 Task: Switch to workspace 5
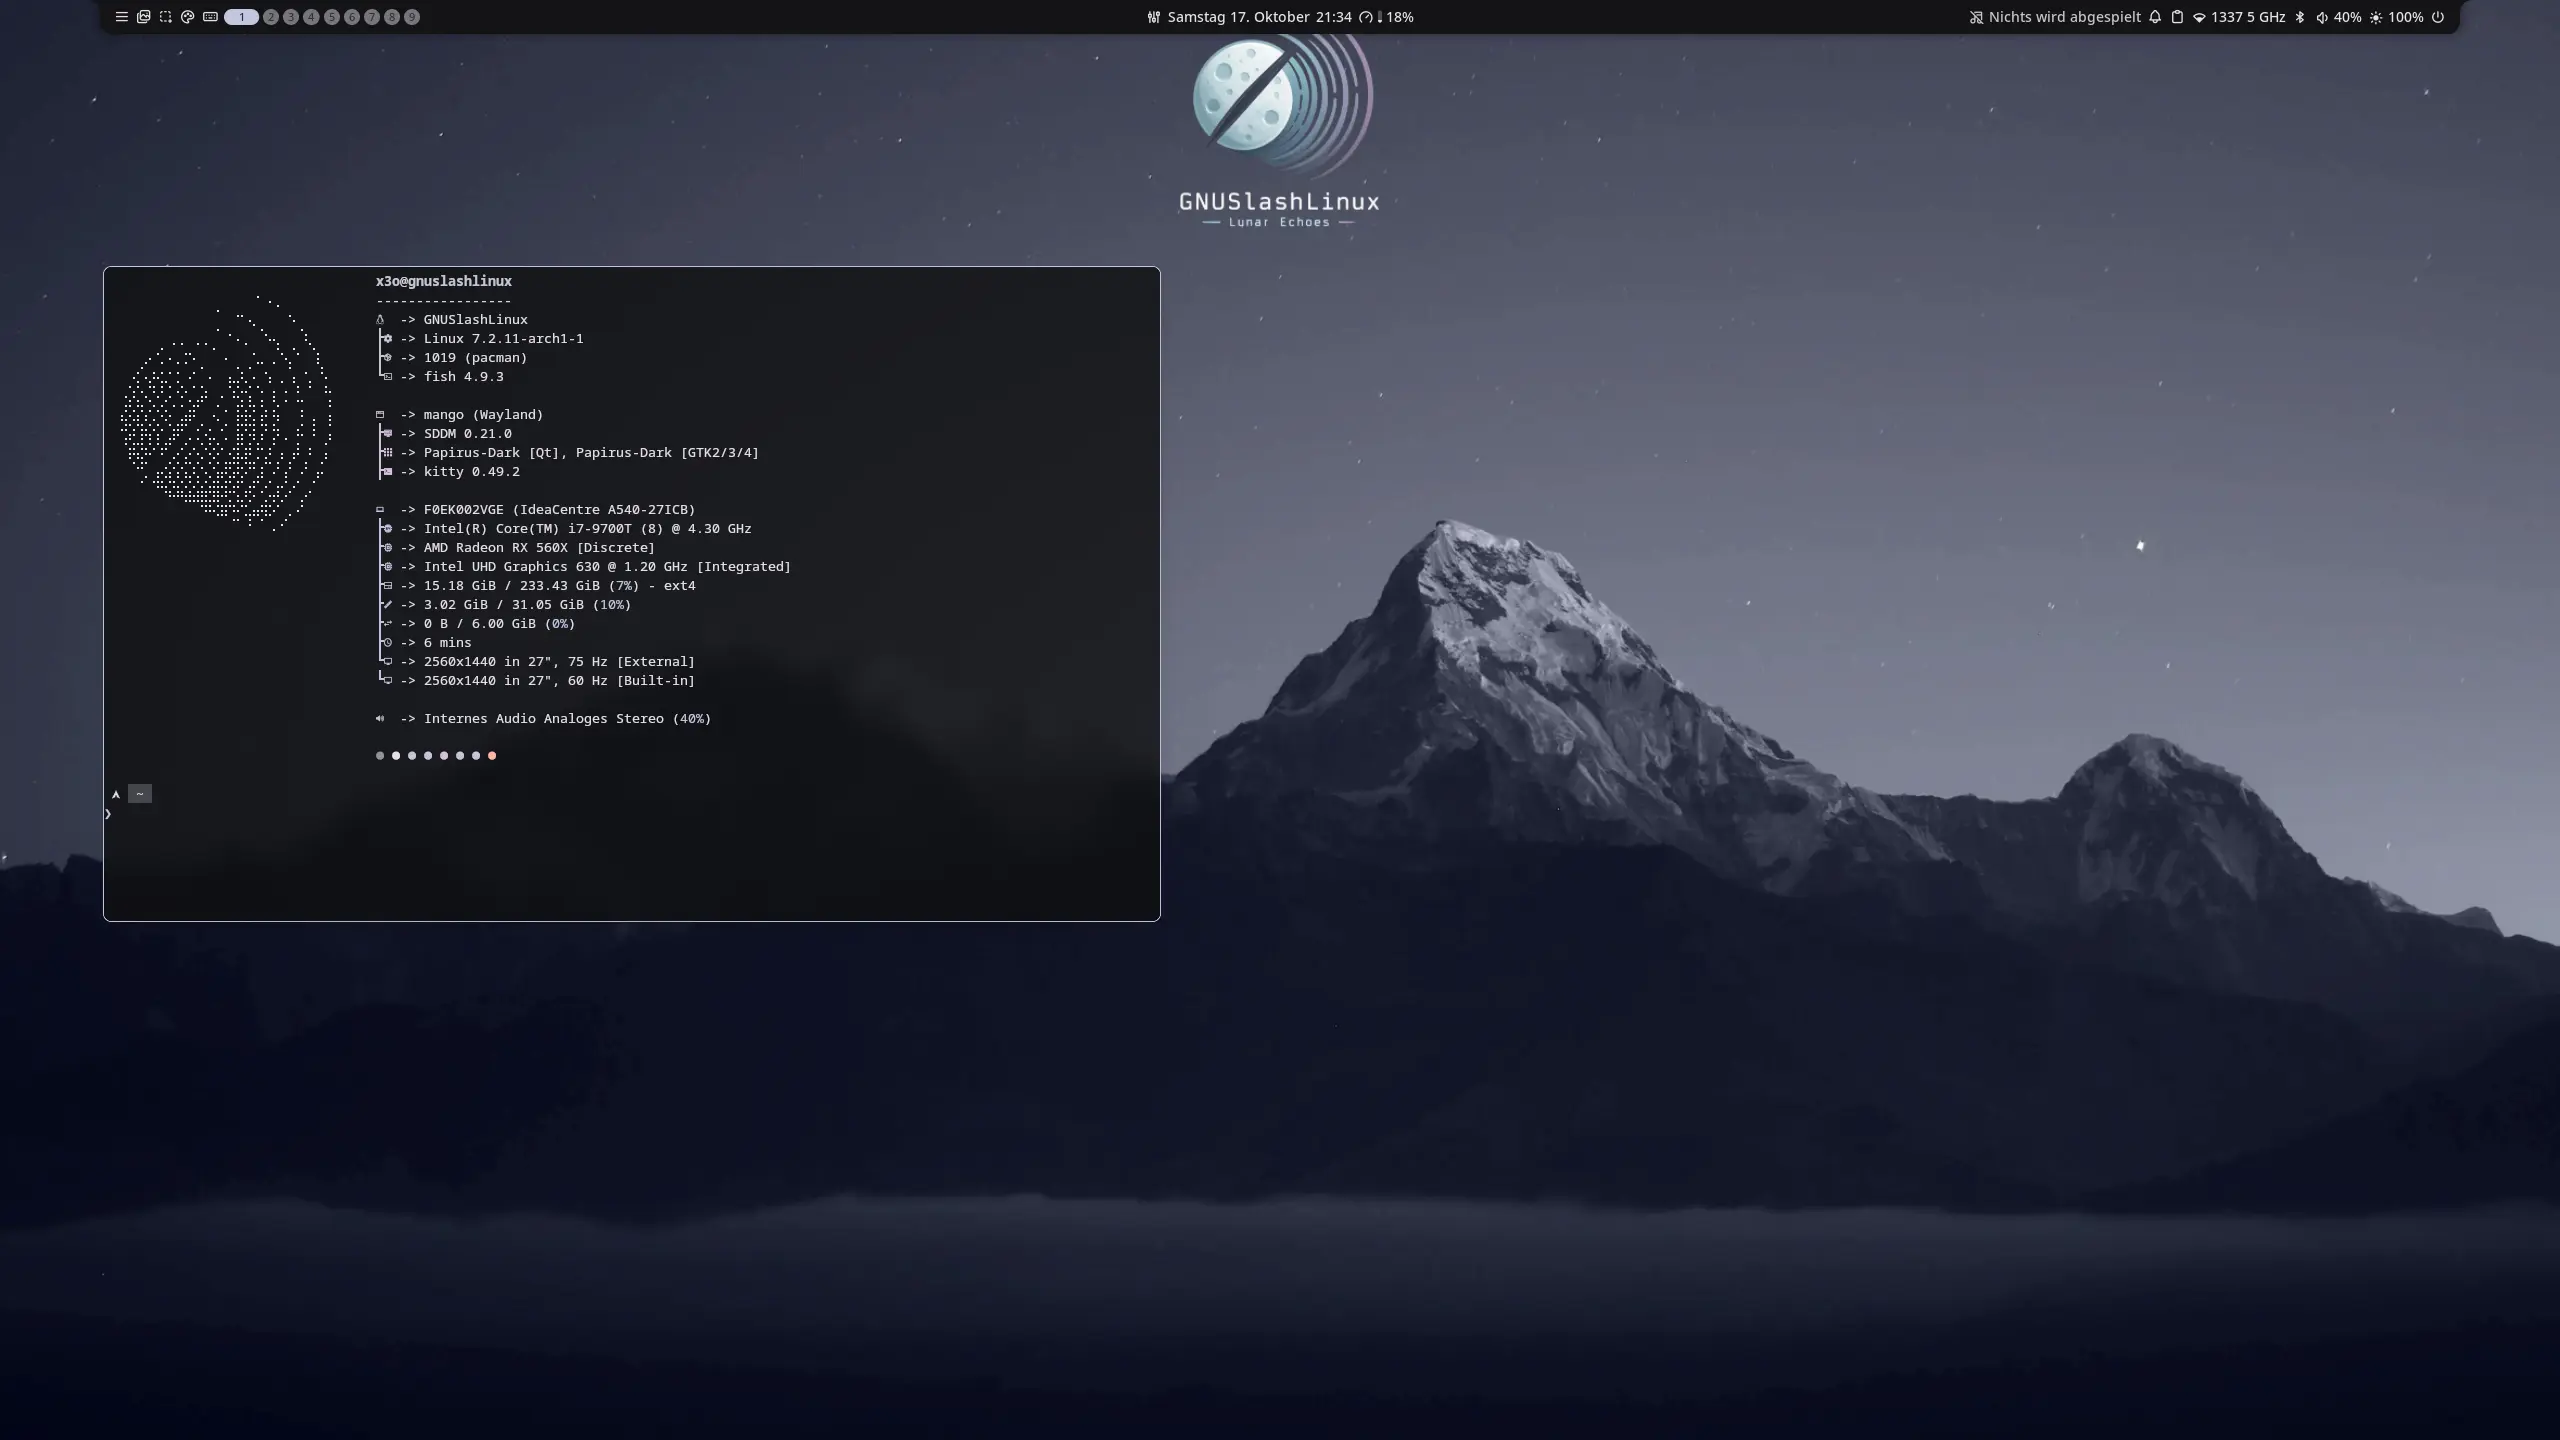click(332, 17)
